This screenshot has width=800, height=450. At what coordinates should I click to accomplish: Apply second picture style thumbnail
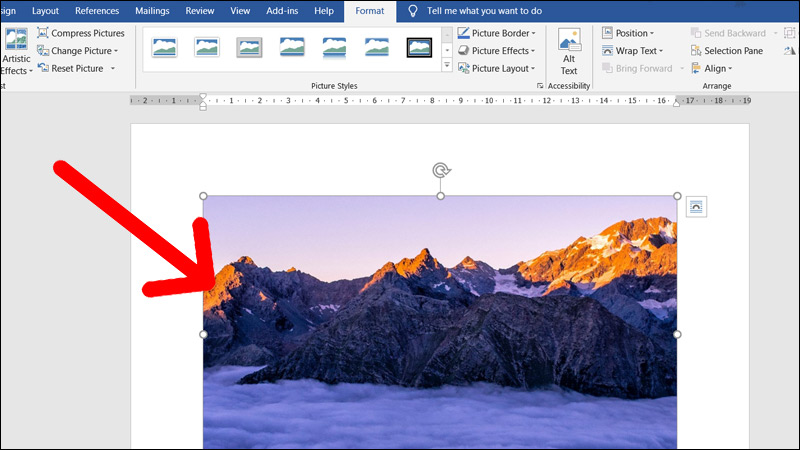click(x=207, y=47)
